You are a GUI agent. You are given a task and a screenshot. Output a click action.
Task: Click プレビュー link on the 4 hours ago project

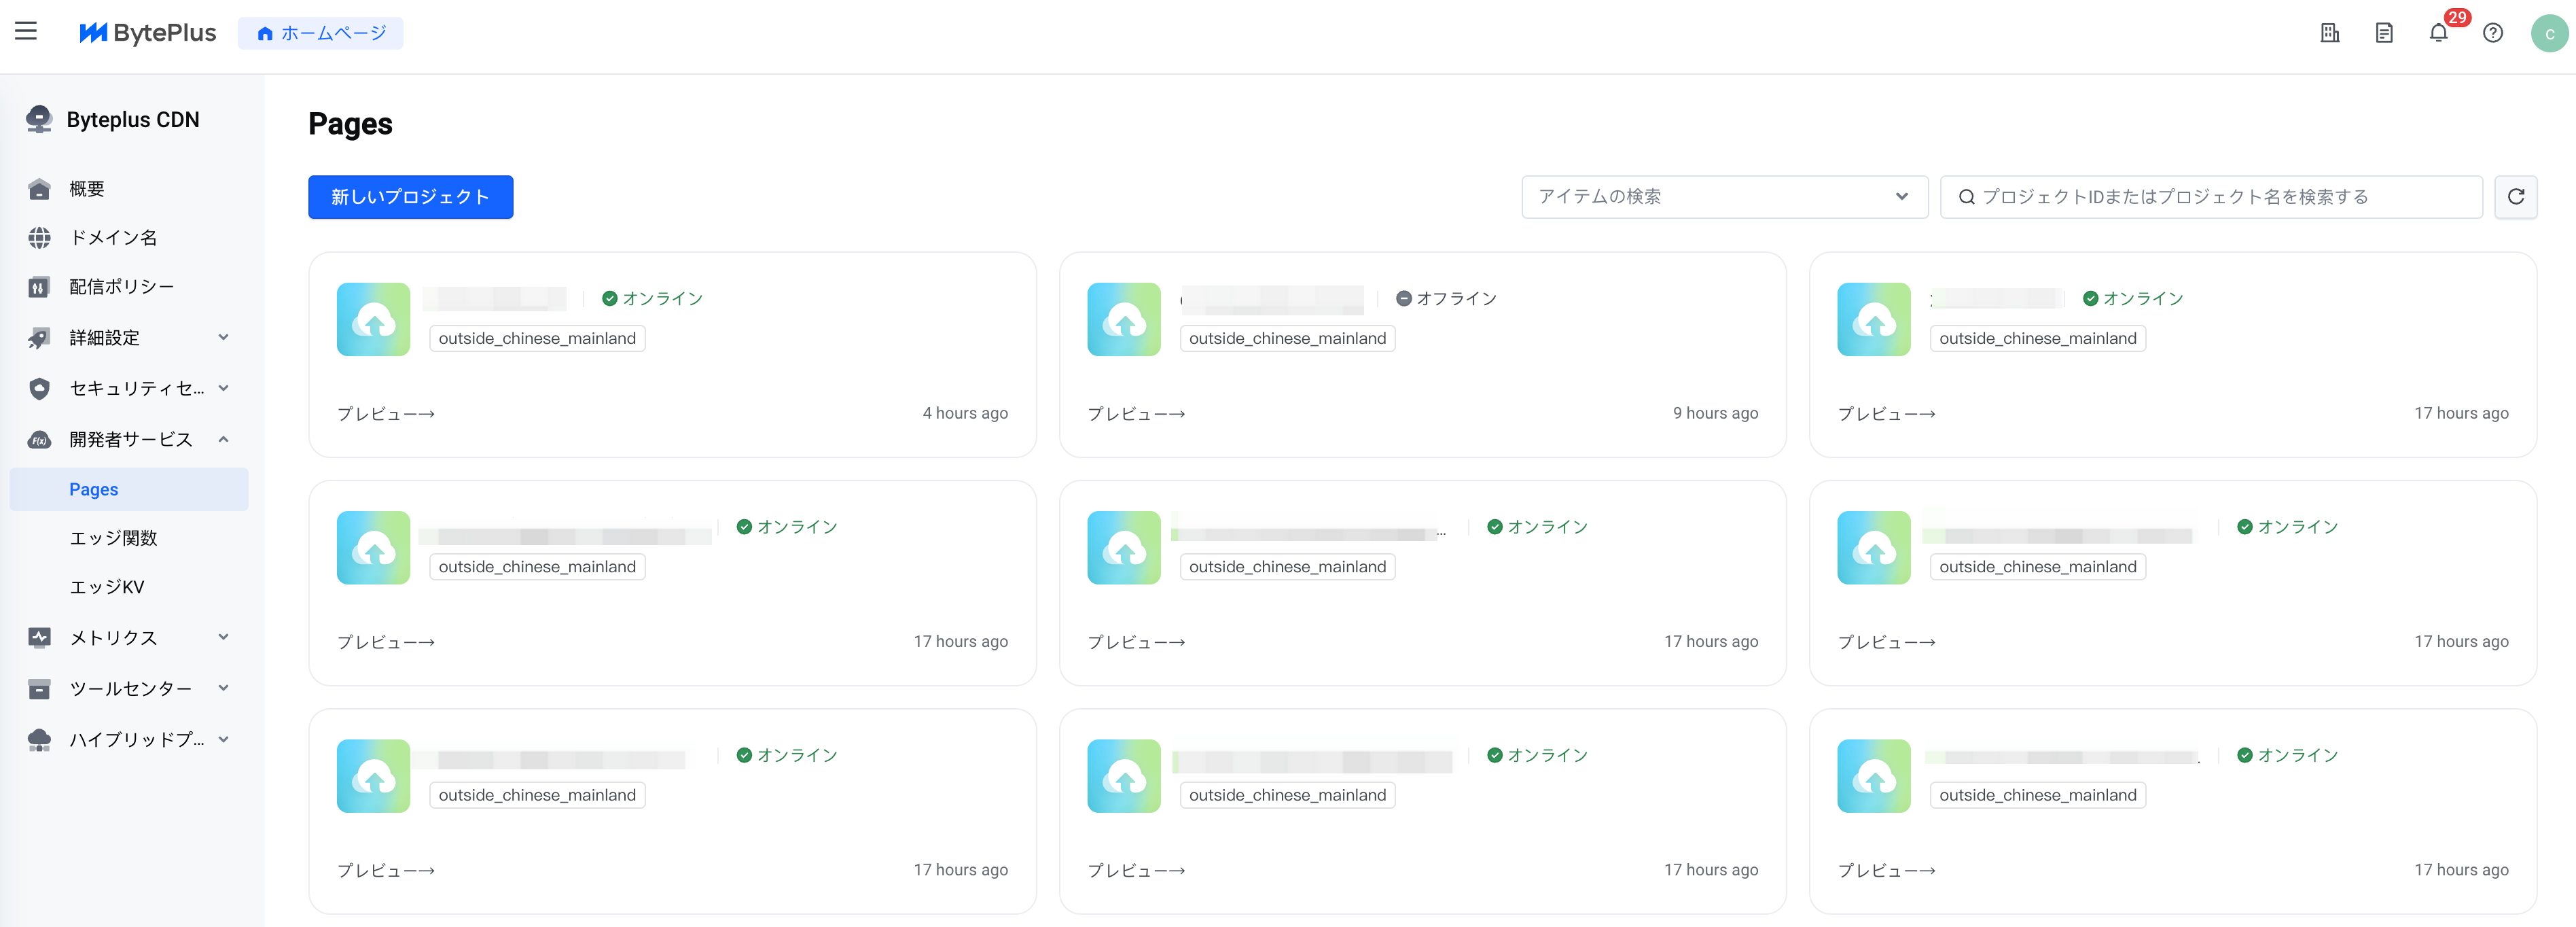[x=385, y=413]
